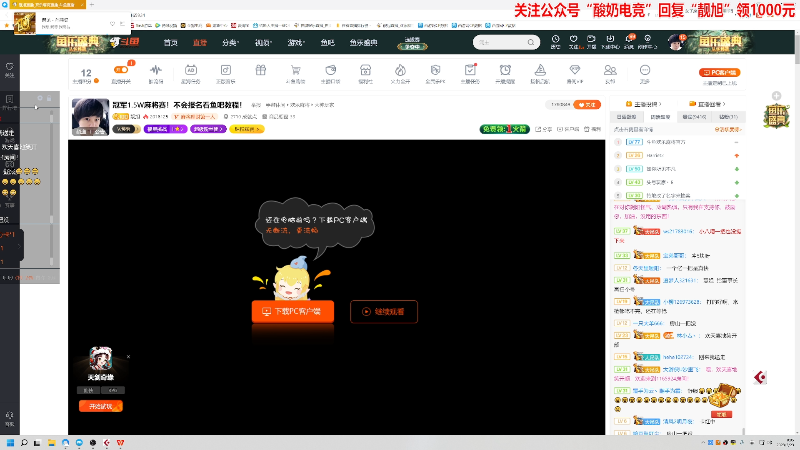Click the yellow tag under stream title

(x=247, y=129)
